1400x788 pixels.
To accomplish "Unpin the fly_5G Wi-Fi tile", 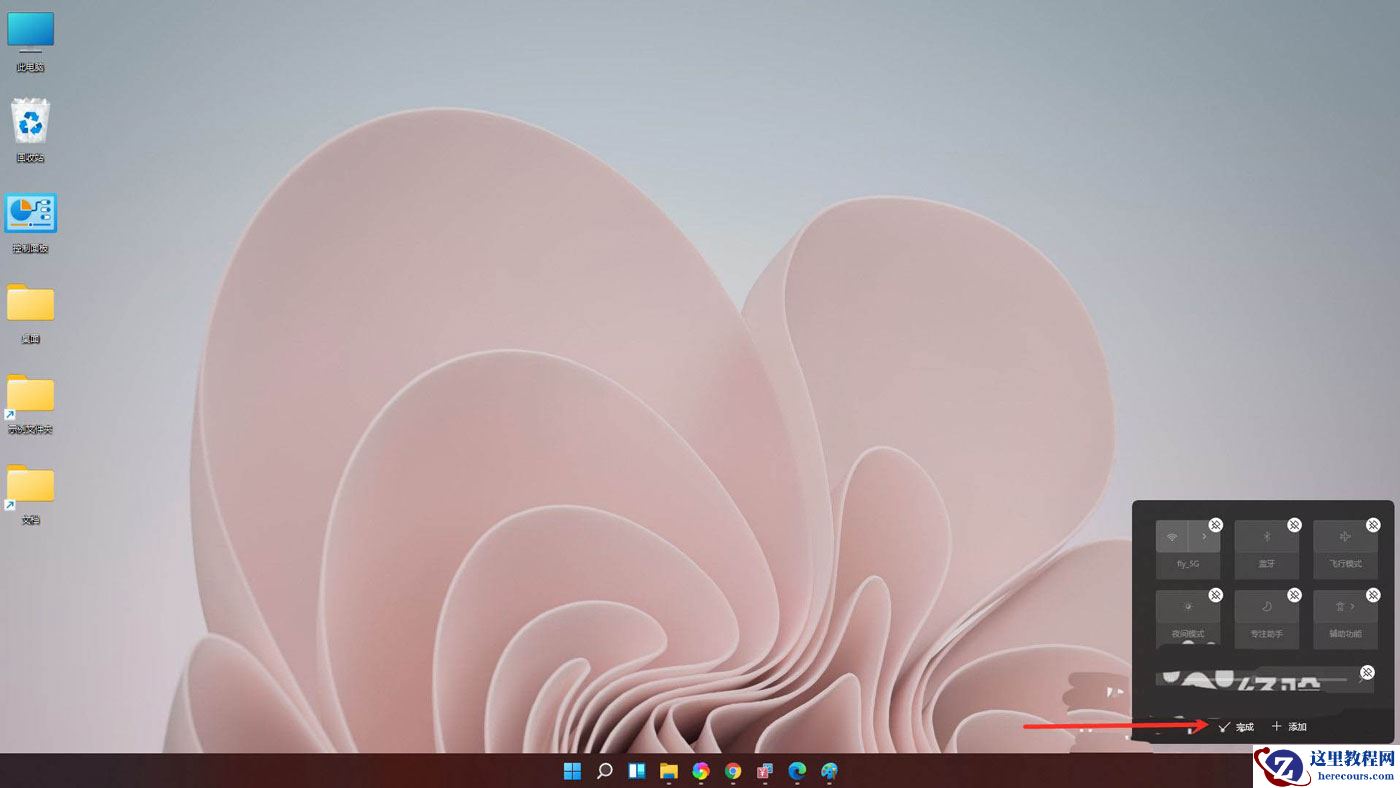I will tap(1214, 524).
